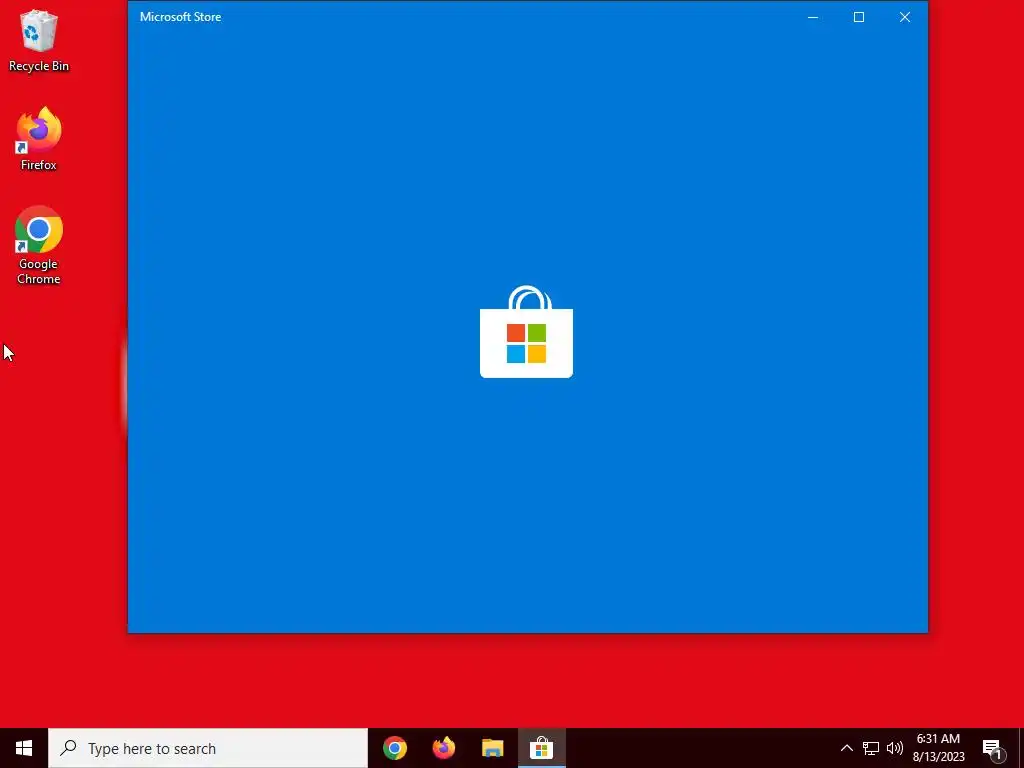The image size is (1024, 768).
Task: Maximize the Microsoft Store window
Action: pos(859,17)
